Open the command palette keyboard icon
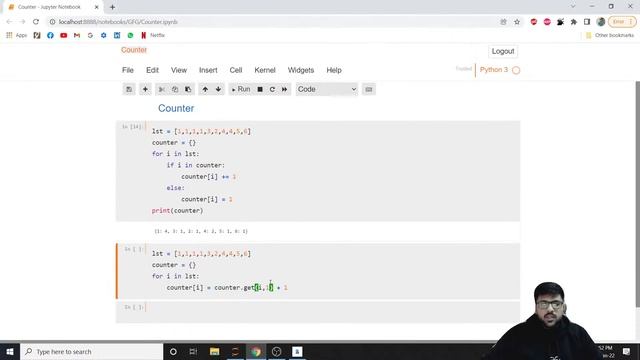Image resolution: width=640 pixels, height=360 pixels. pos(369,89)
